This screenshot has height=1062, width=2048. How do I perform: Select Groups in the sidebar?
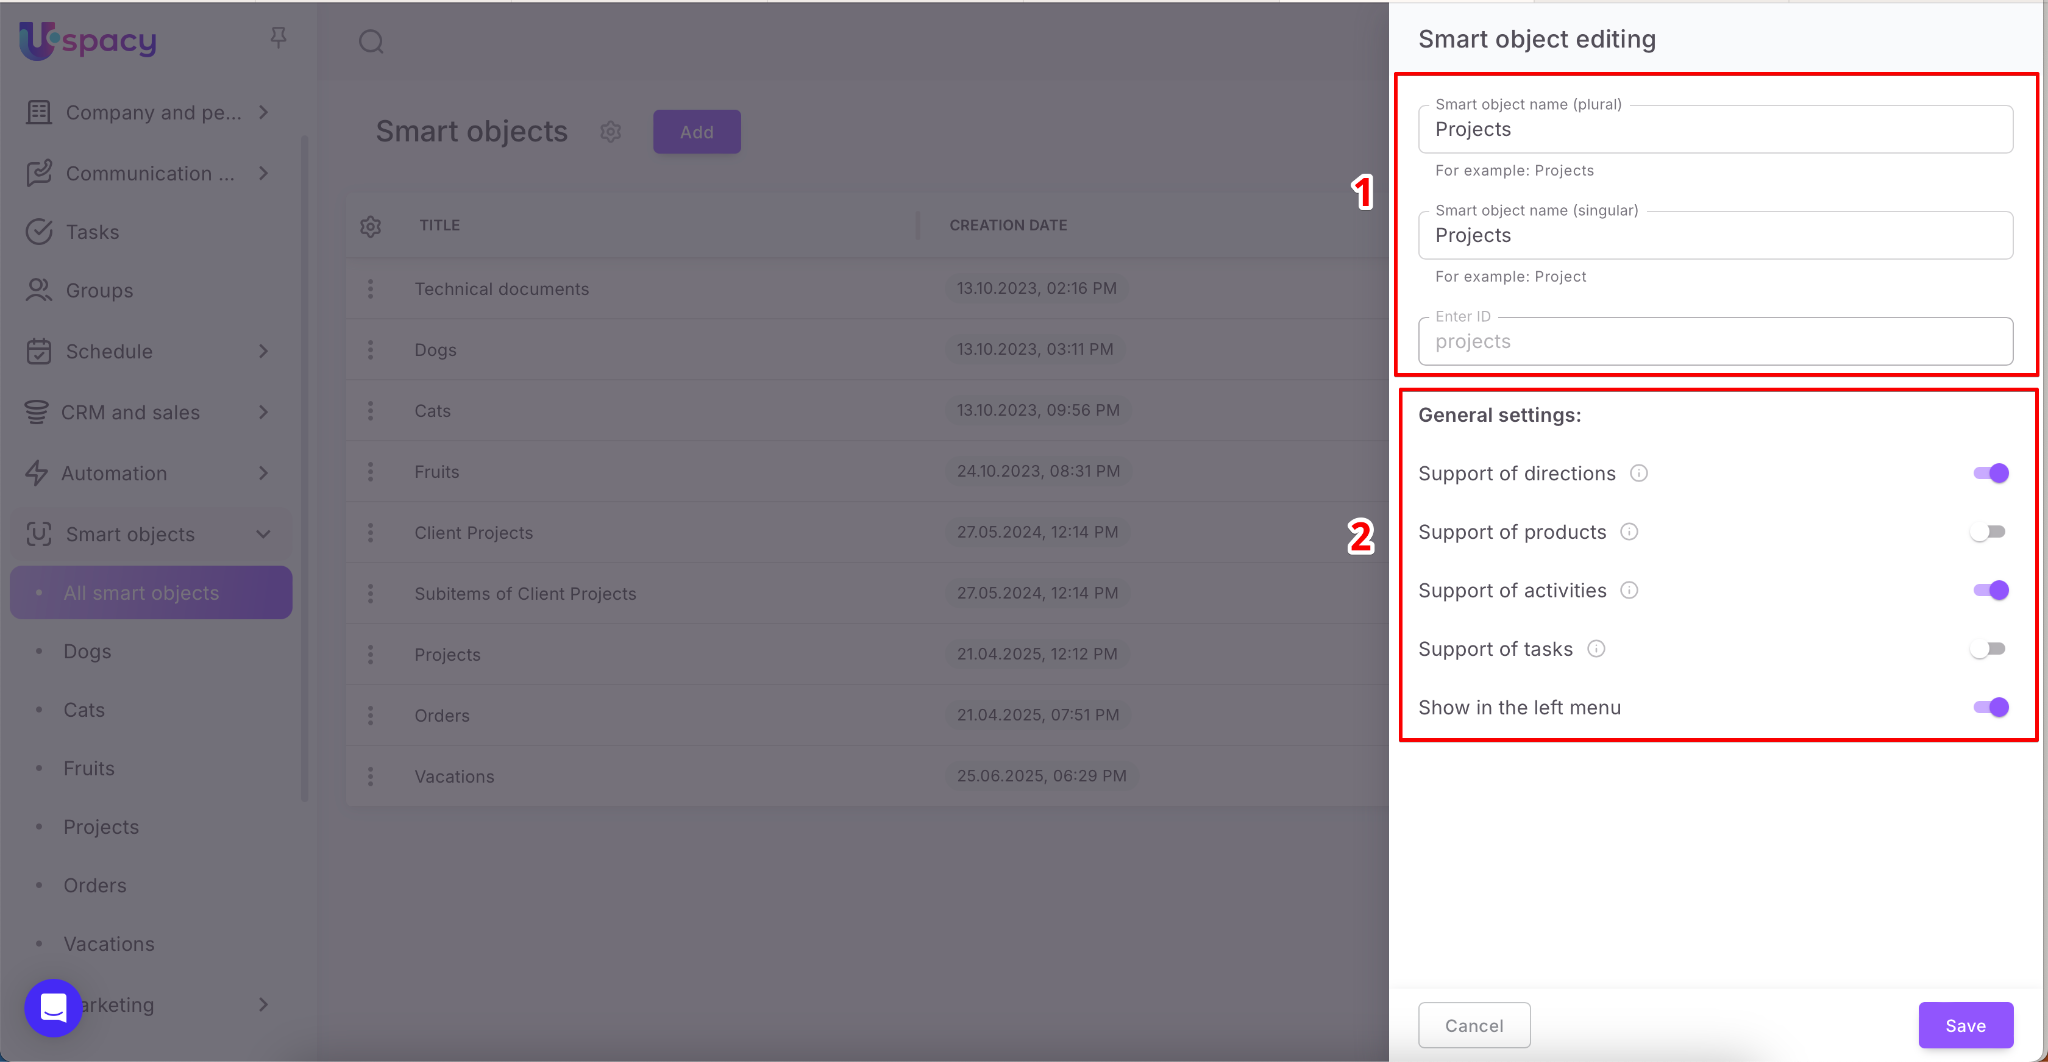coord(99,291)
